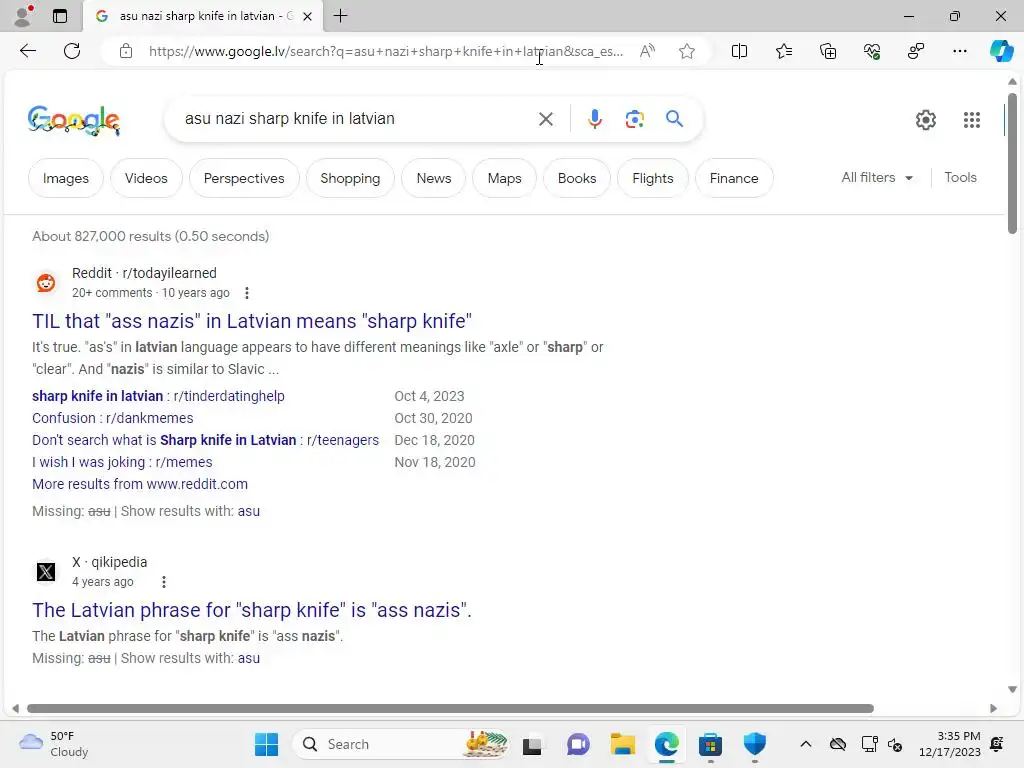Open more options for Reddit result
Viewport: 1024px width, 768px height.
247,293
